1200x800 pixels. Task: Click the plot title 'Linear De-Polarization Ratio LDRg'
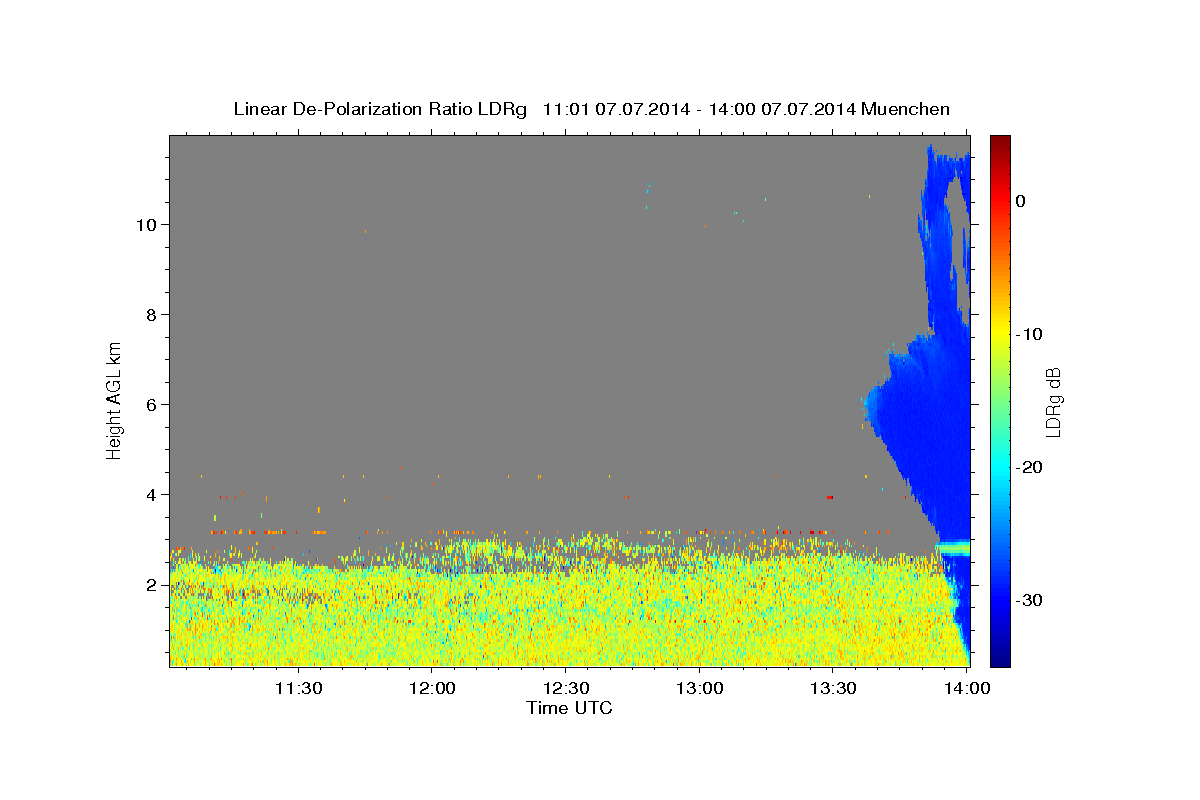[x=380, y=109]
